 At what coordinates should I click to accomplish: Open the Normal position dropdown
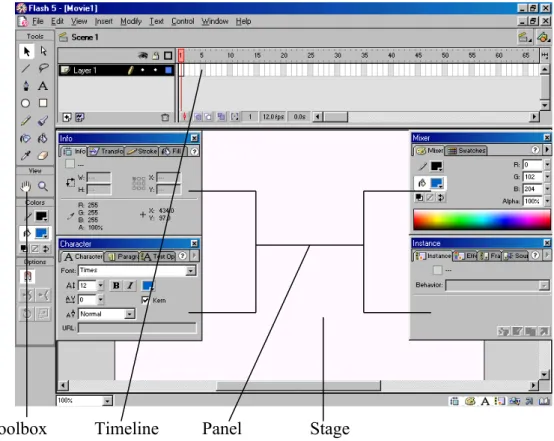130,314
